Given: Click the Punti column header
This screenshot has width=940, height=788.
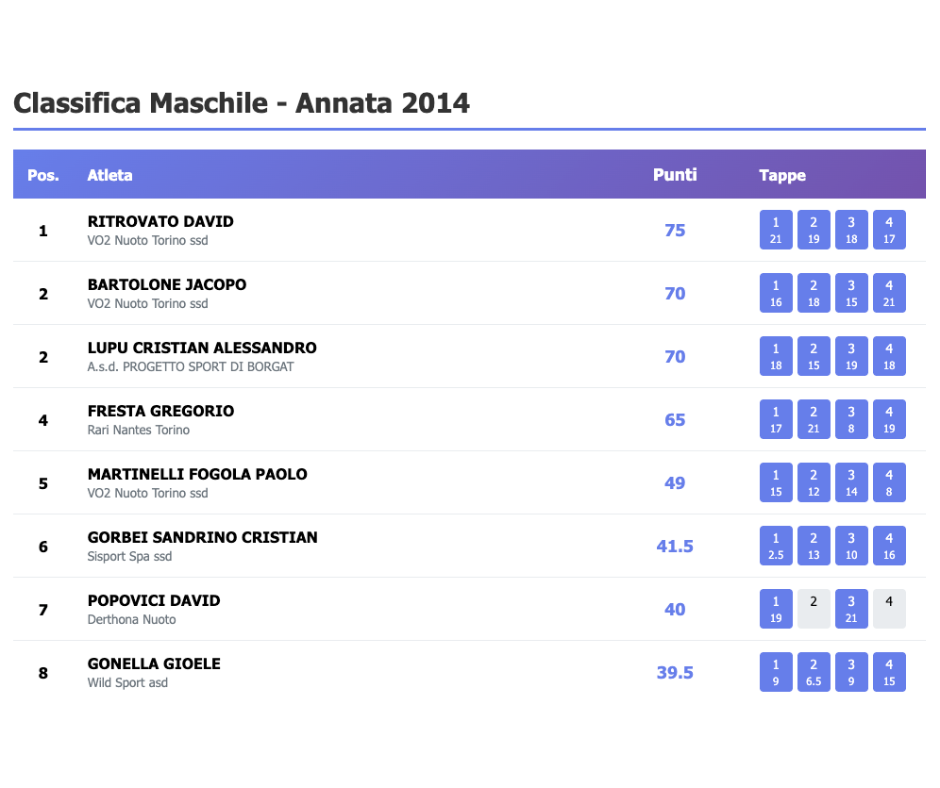Looking at the screenshot, I should [x=675, y=175].
